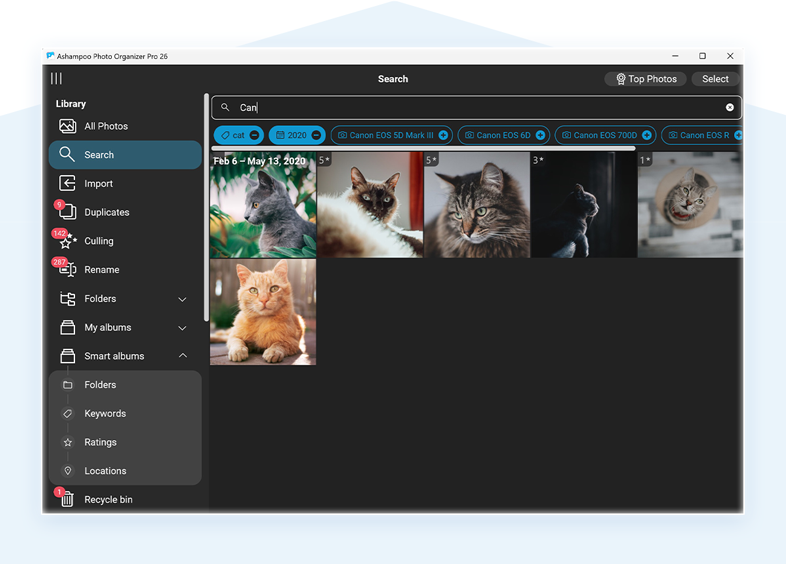Viewport: 786px width, 564px height.
Task: Click the Canon EOS 6D chip label
Action: pyautogui.click(x=503, y=135)
